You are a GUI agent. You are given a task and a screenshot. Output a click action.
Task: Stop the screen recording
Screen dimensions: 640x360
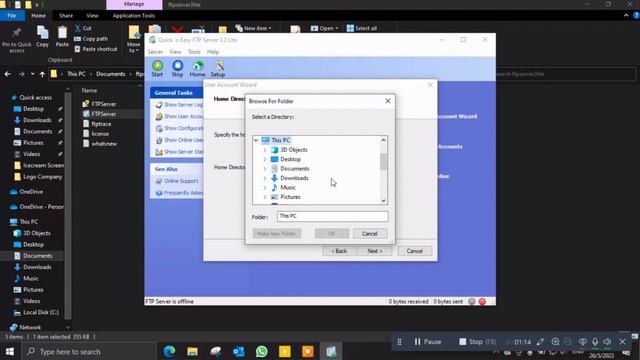478,342
